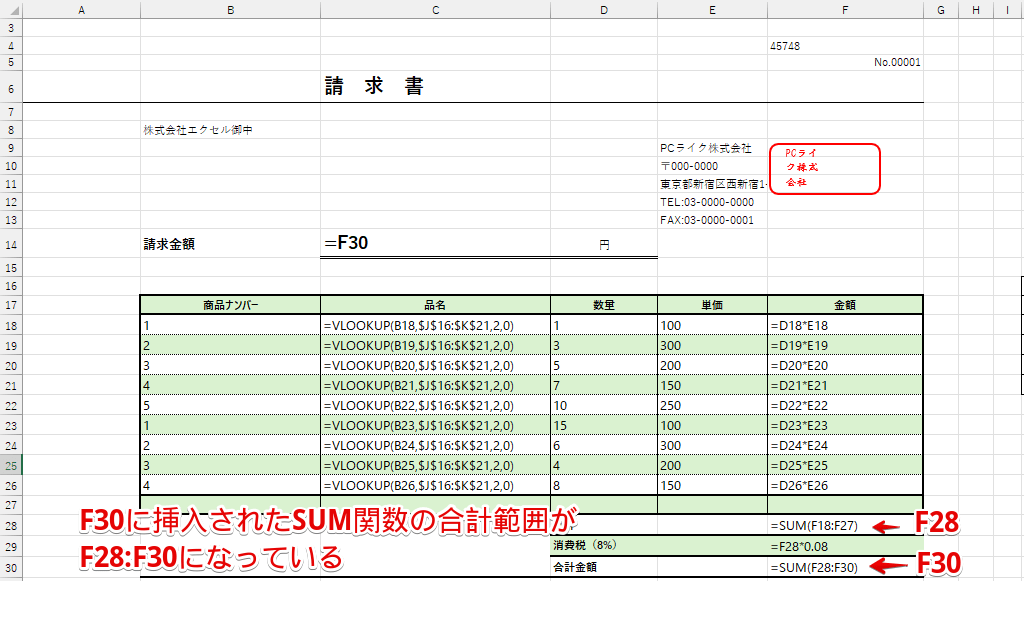The height and width of the screenshot is (623, 1024).
Task: Select the =SUM(F18:F27) cell
Action: pyautogui.click(x=845, y=525)
